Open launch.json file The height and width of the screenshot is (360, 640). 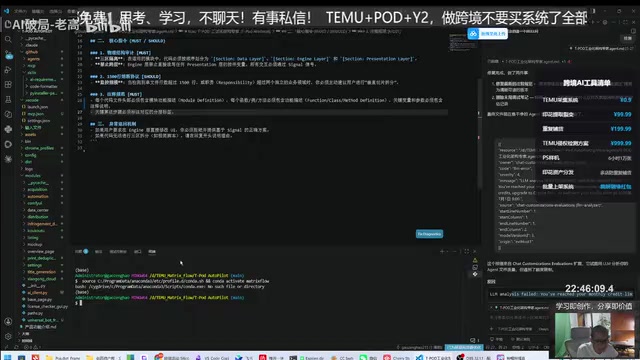tap(38, 107)
